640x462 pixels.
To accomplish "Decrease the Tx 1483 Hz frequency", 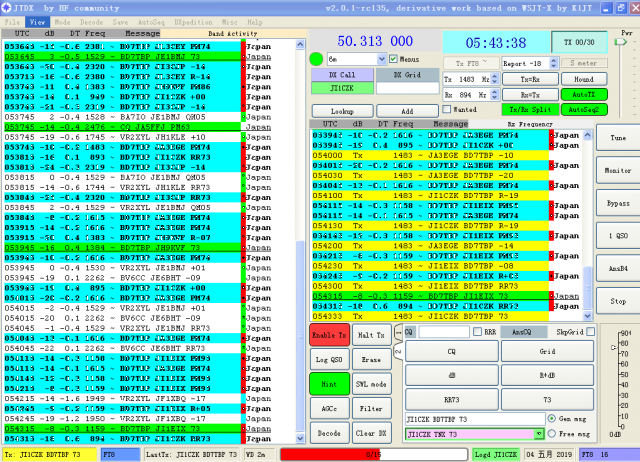I will click(x=494, y=82).
